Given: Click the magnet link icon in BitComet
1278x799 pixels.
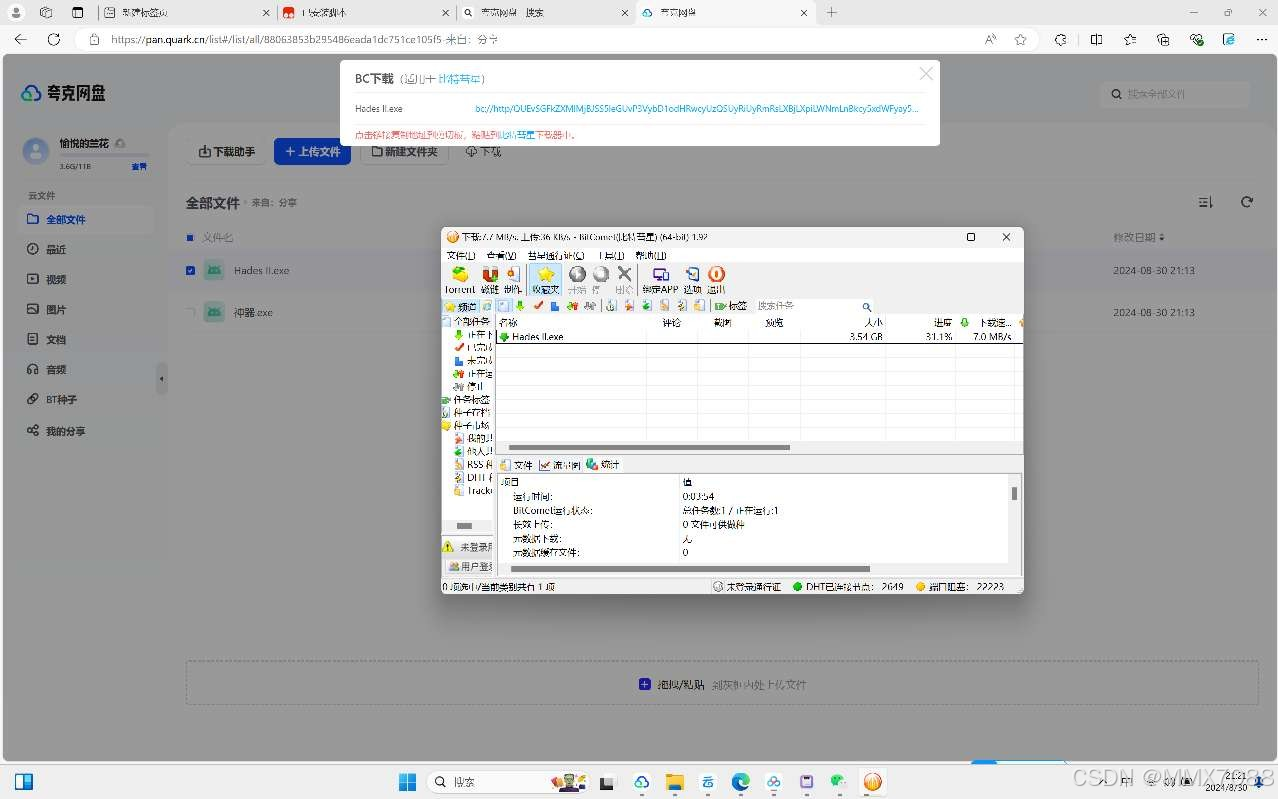Looking at the screenshot, I should click(x=490, y=279).
